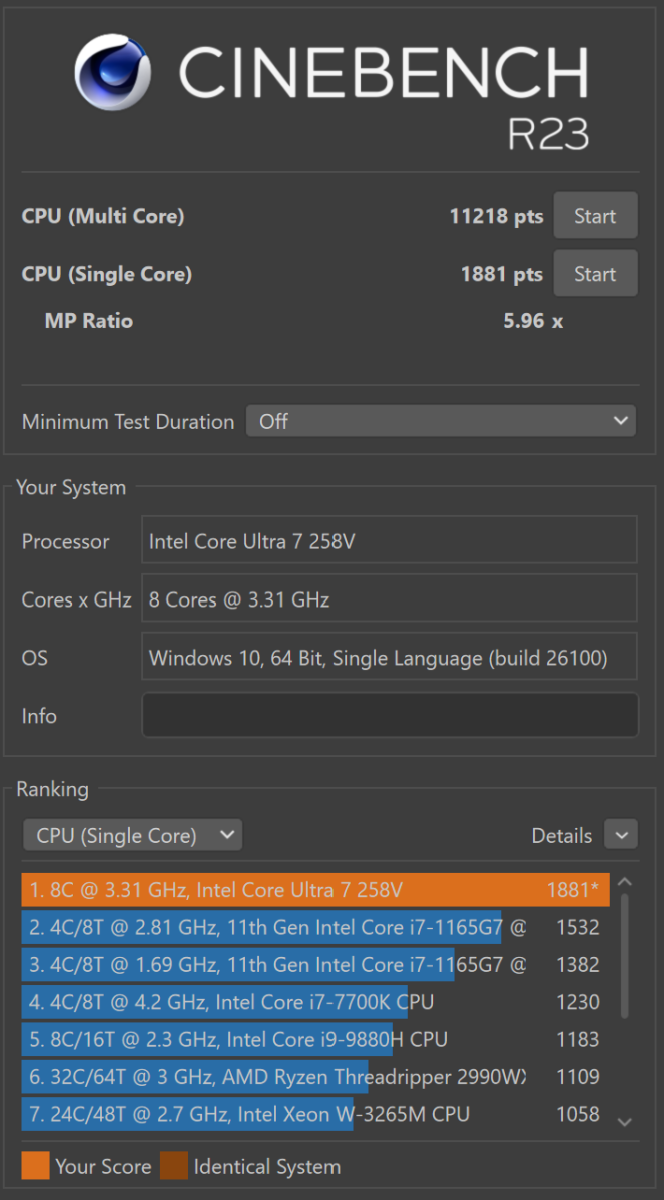Viewport: 664px width, 1200px height.
Task: Click the score 1881* in ranking list
Action: (x=575, y=890)
